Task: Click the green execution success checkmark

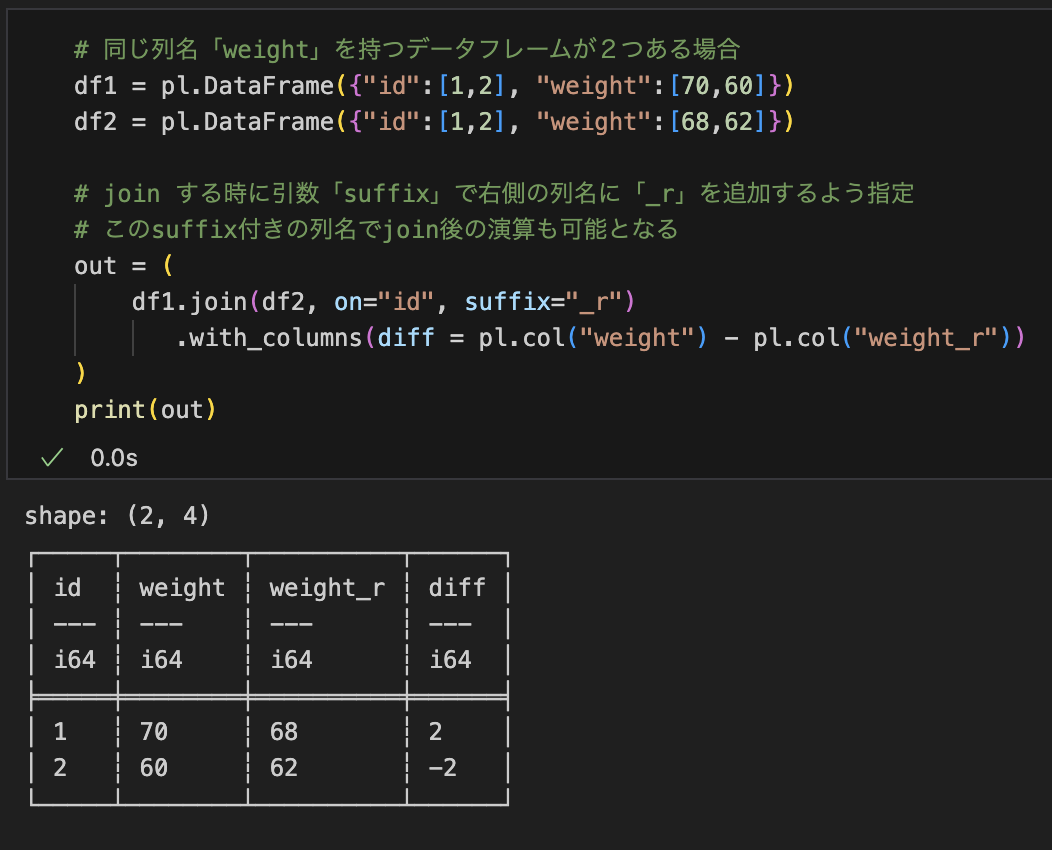Action: (51, 458)
